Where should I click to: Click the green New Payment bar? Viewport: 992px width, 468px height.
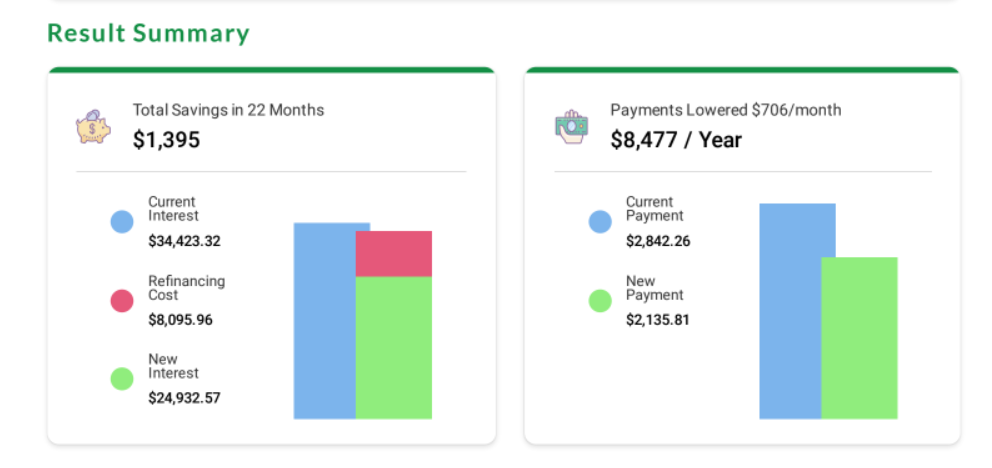click(x=859, y=338)
